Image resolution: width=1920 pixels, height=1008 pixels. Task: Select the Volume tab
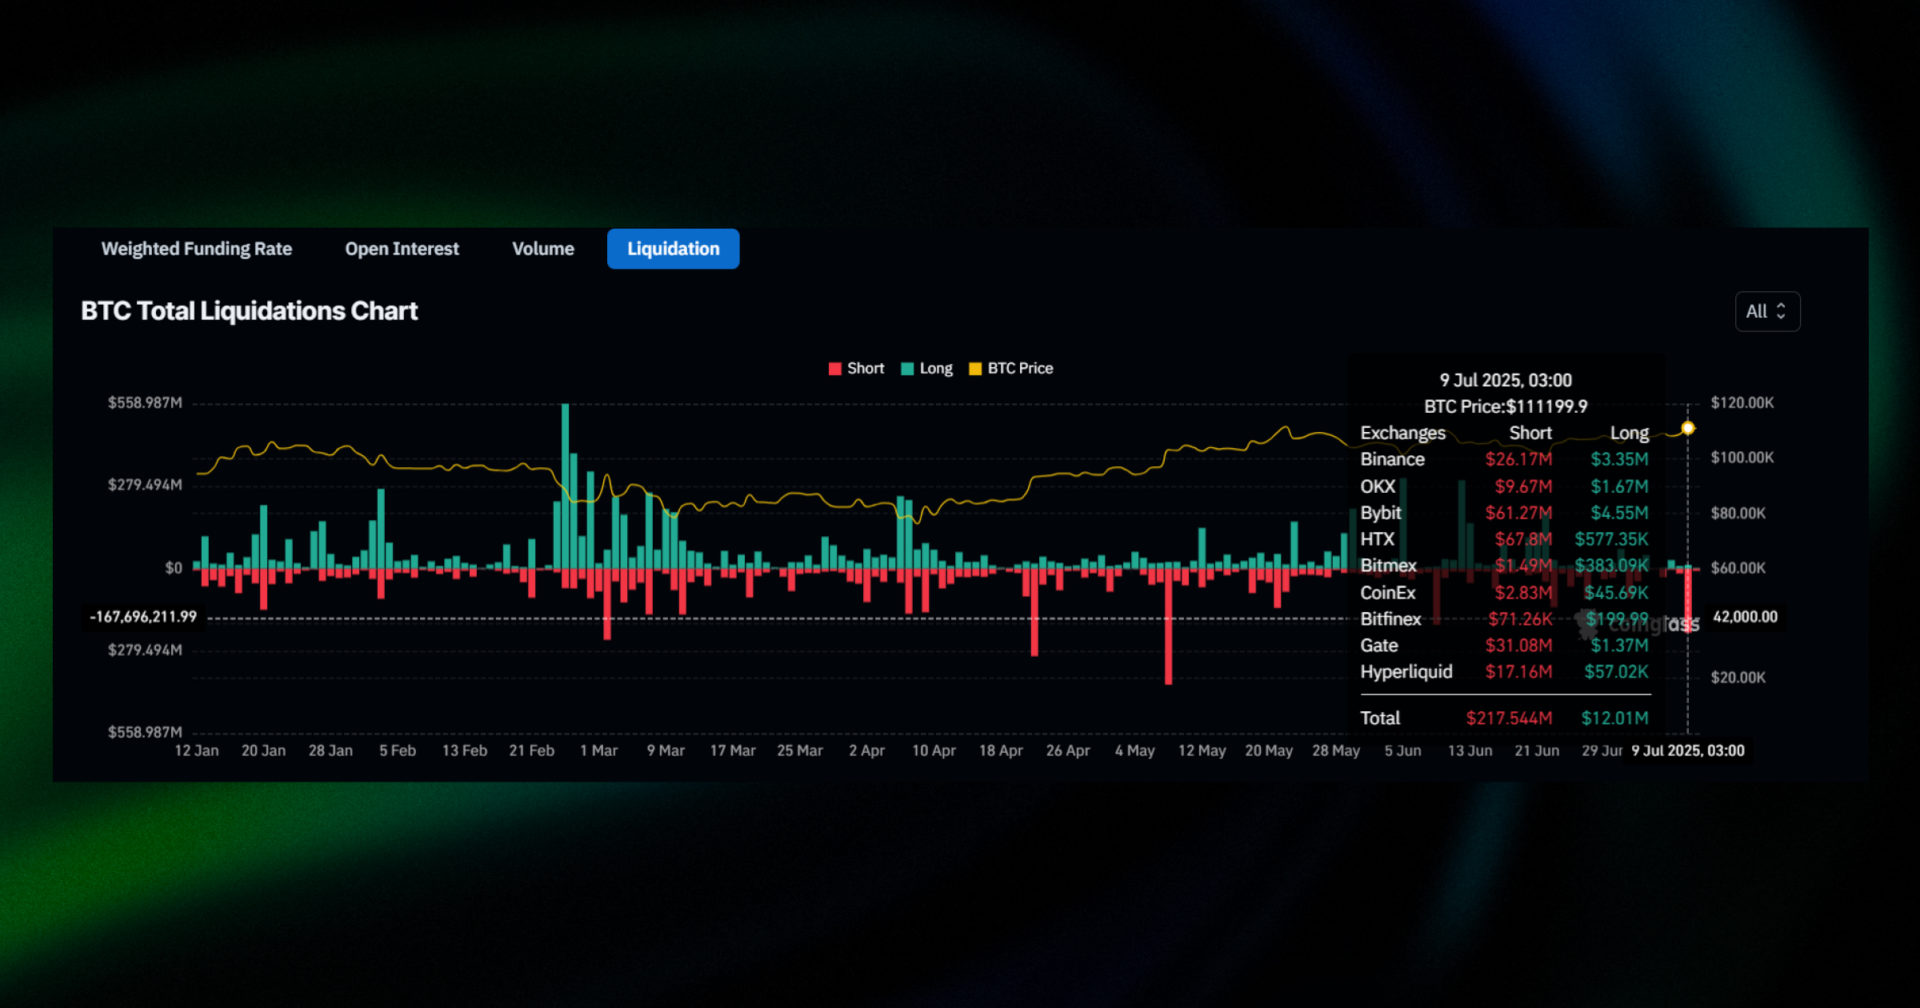click(x=543, y=248)
